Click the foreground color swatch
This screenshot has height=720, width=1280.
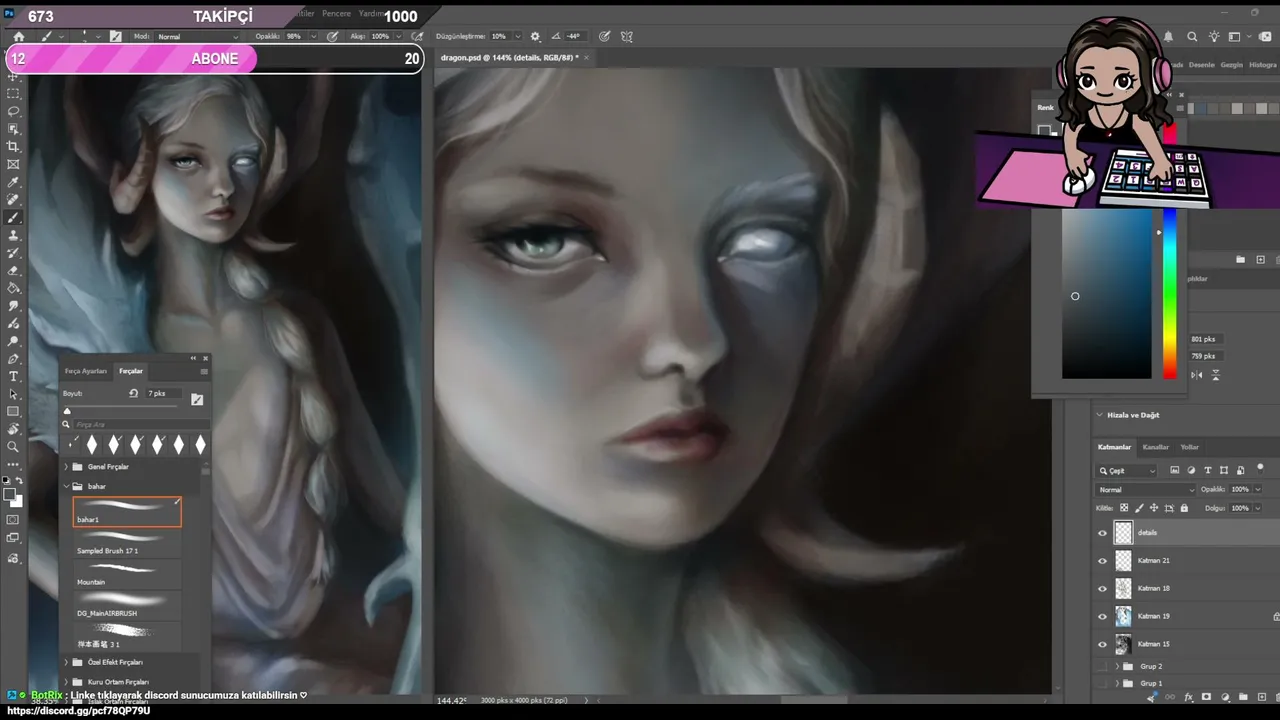coord(9,494)
